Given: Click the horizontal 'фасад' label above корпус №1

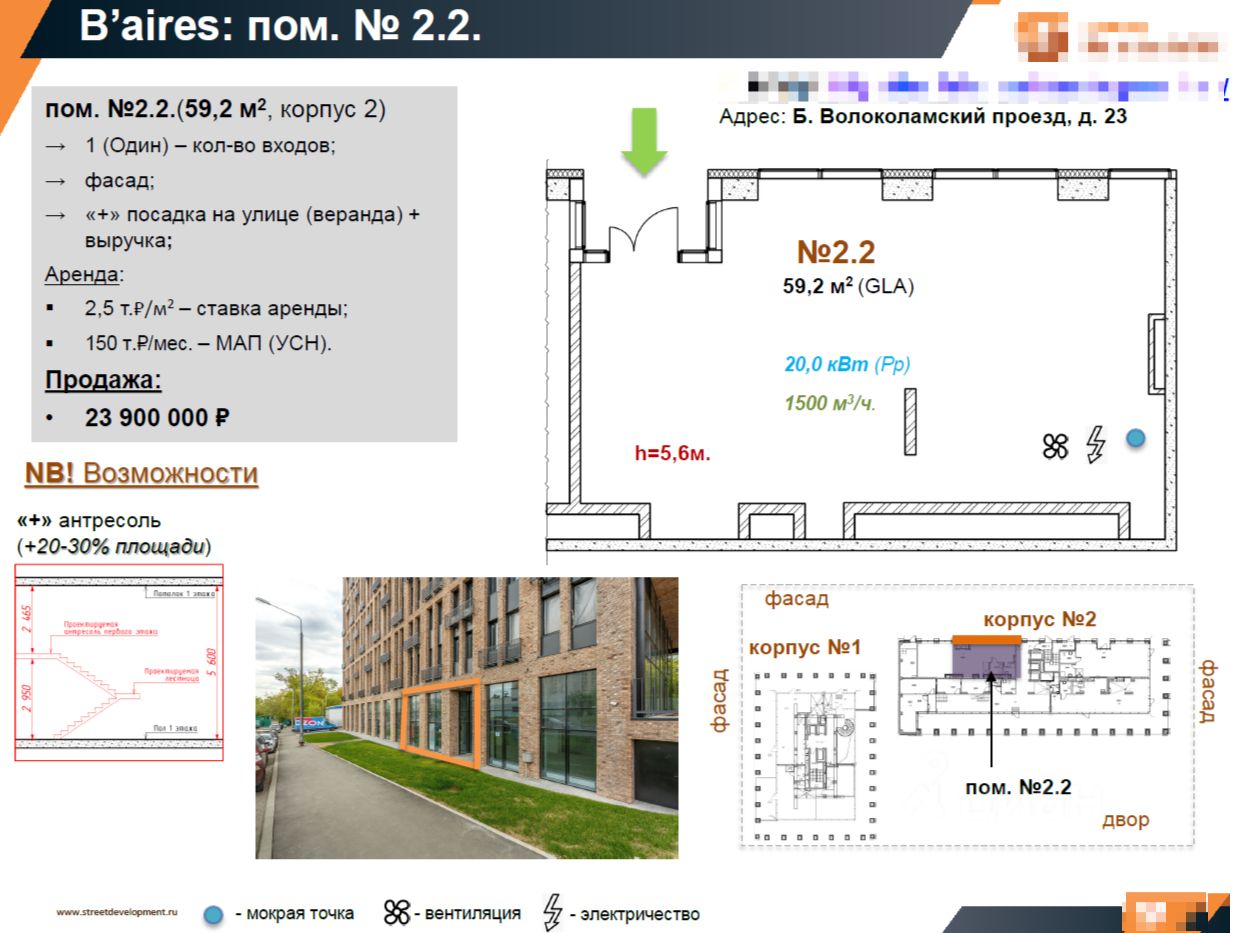Looking at the screenshot, I should coord(796,599).
